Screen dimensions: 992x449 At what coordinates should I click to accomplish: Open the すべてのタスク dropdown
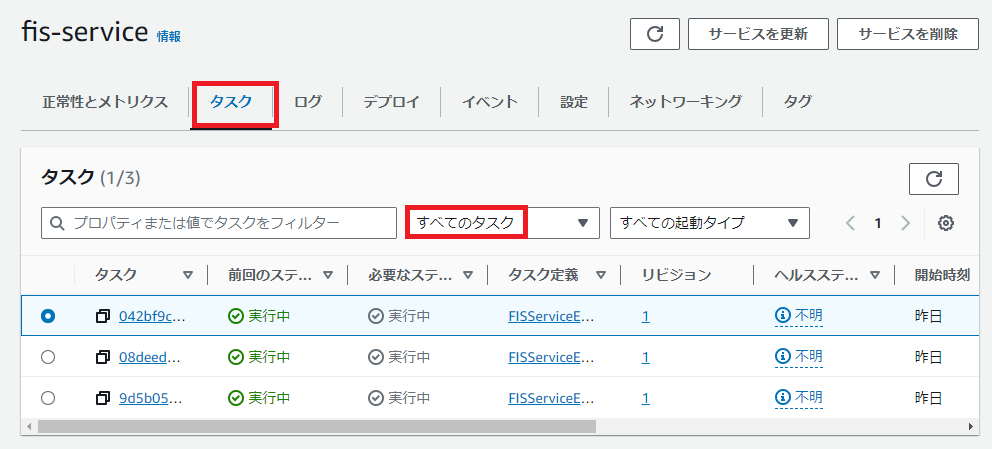pos(502,223)
